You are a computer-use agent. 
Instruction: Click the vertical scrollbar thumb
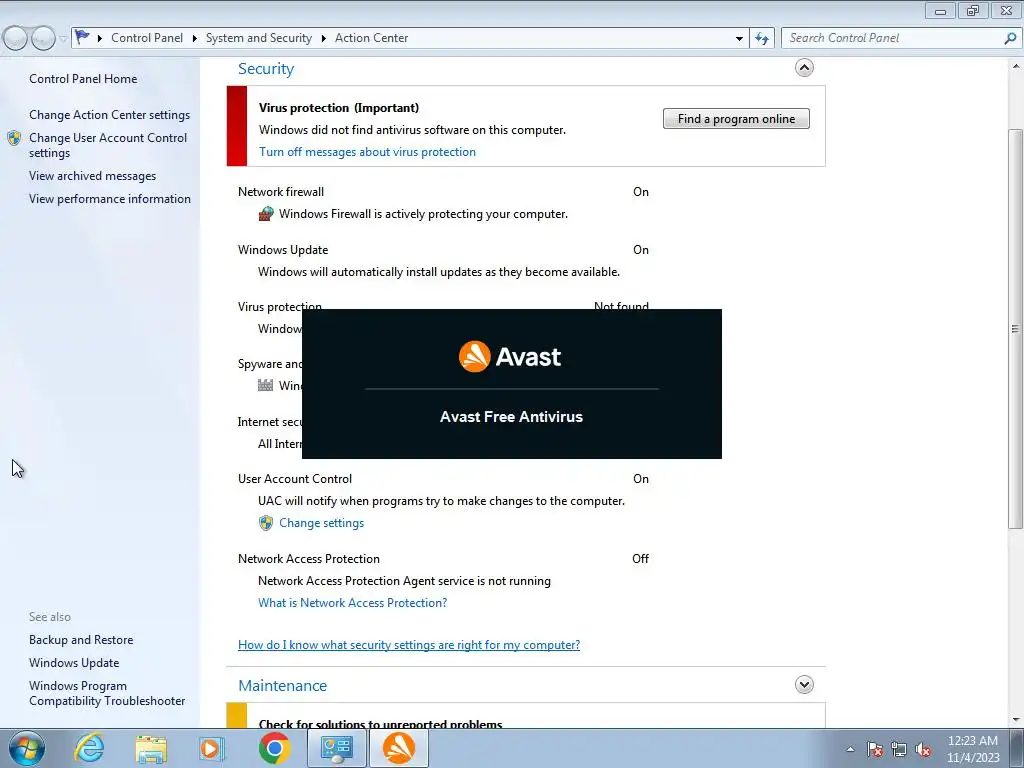1016,328
